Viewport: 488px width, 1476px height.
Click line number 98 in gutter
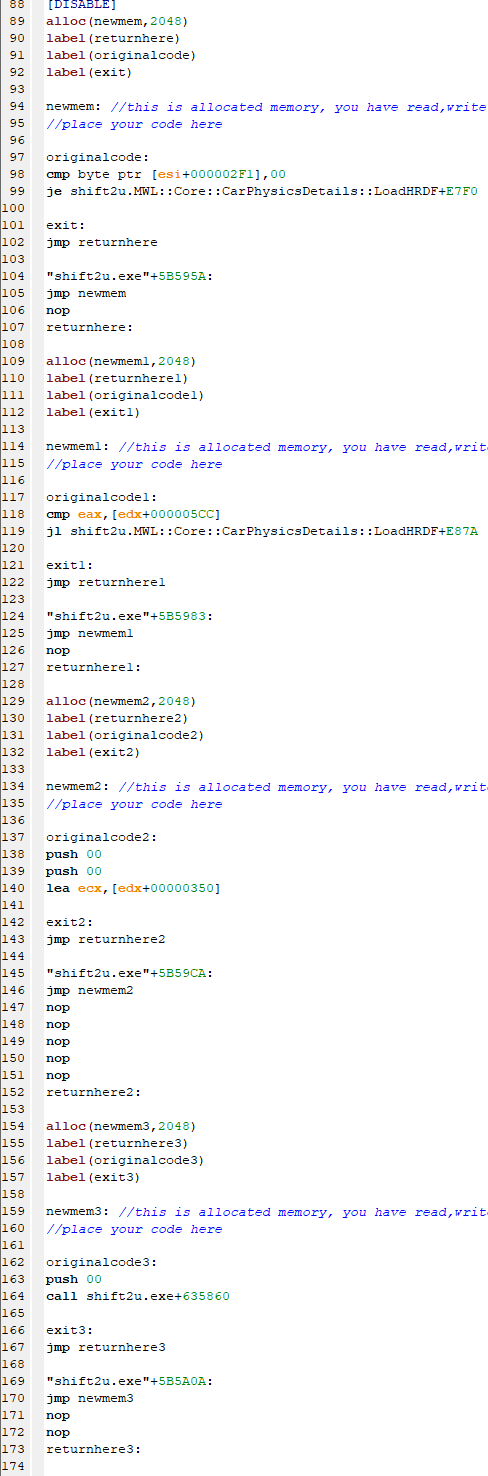(14, 174)
